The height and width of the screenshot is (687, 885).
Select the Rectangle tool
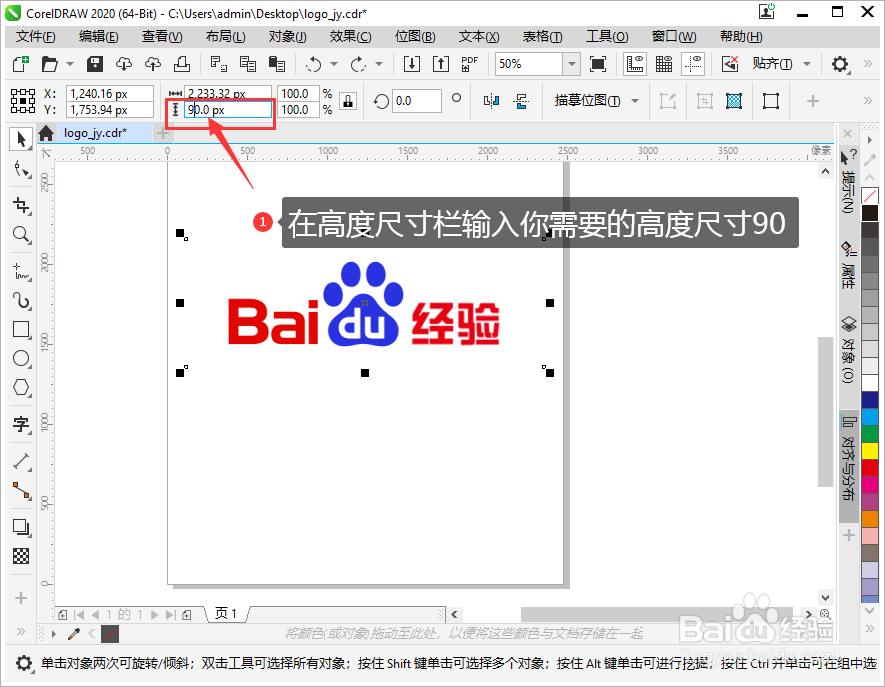click(21, 330)
